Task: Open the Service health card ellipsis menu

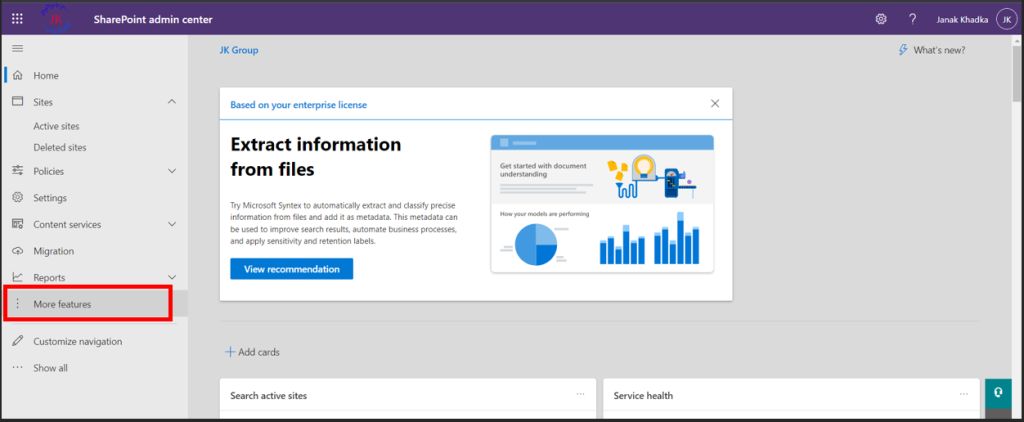Action: (964, 394)
